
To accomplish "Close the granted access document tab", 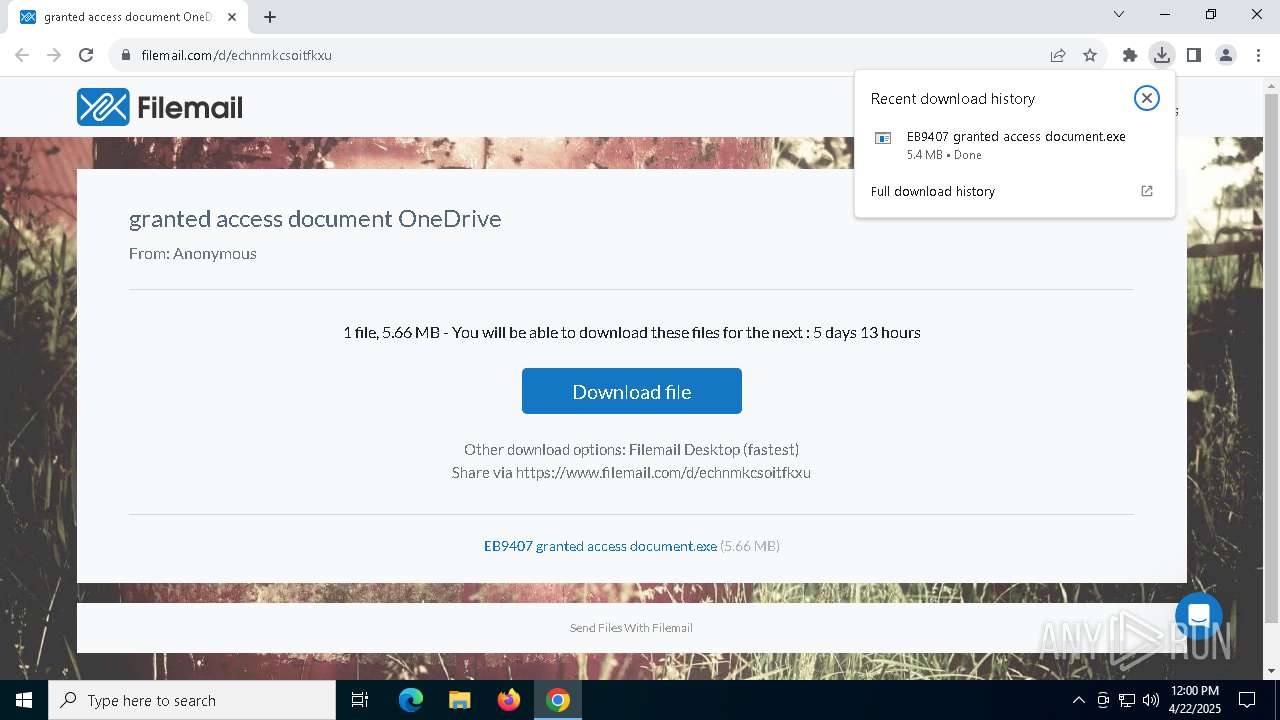I will tap(232, 17).
